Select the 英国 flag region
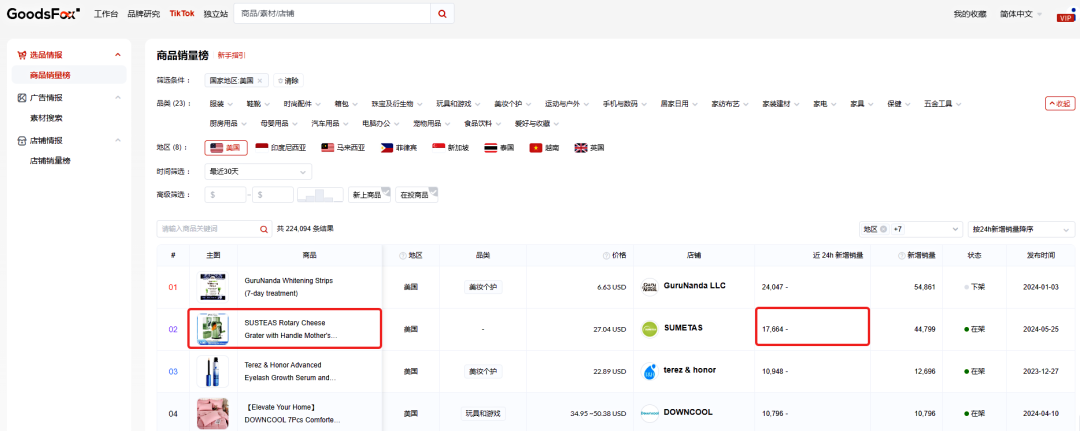Screen dimensions: 1080x431 coord(590,148)
